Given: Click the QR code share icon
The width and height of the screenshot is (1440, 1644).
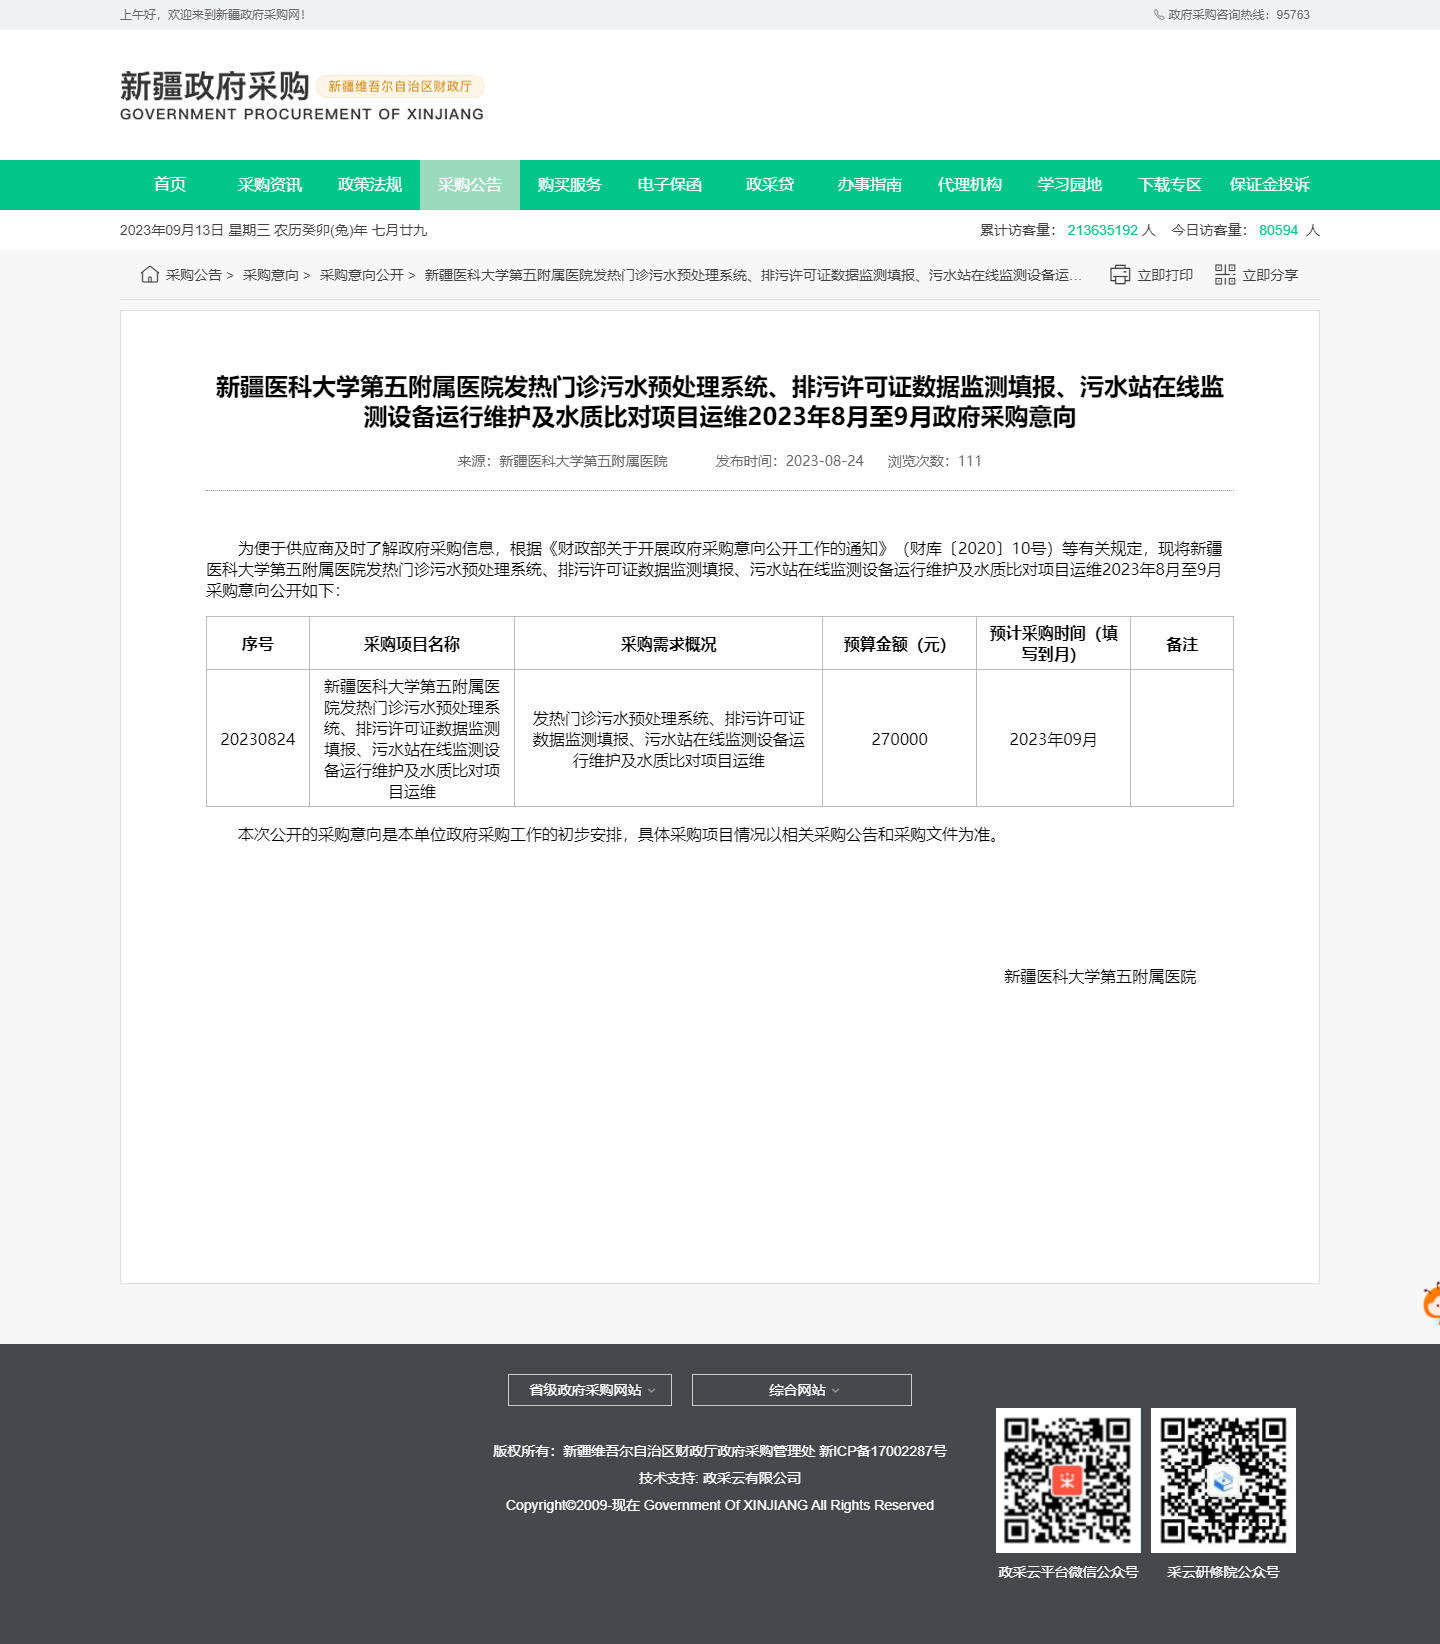Looking at the screenshot, I should (x=1225, y=275).
